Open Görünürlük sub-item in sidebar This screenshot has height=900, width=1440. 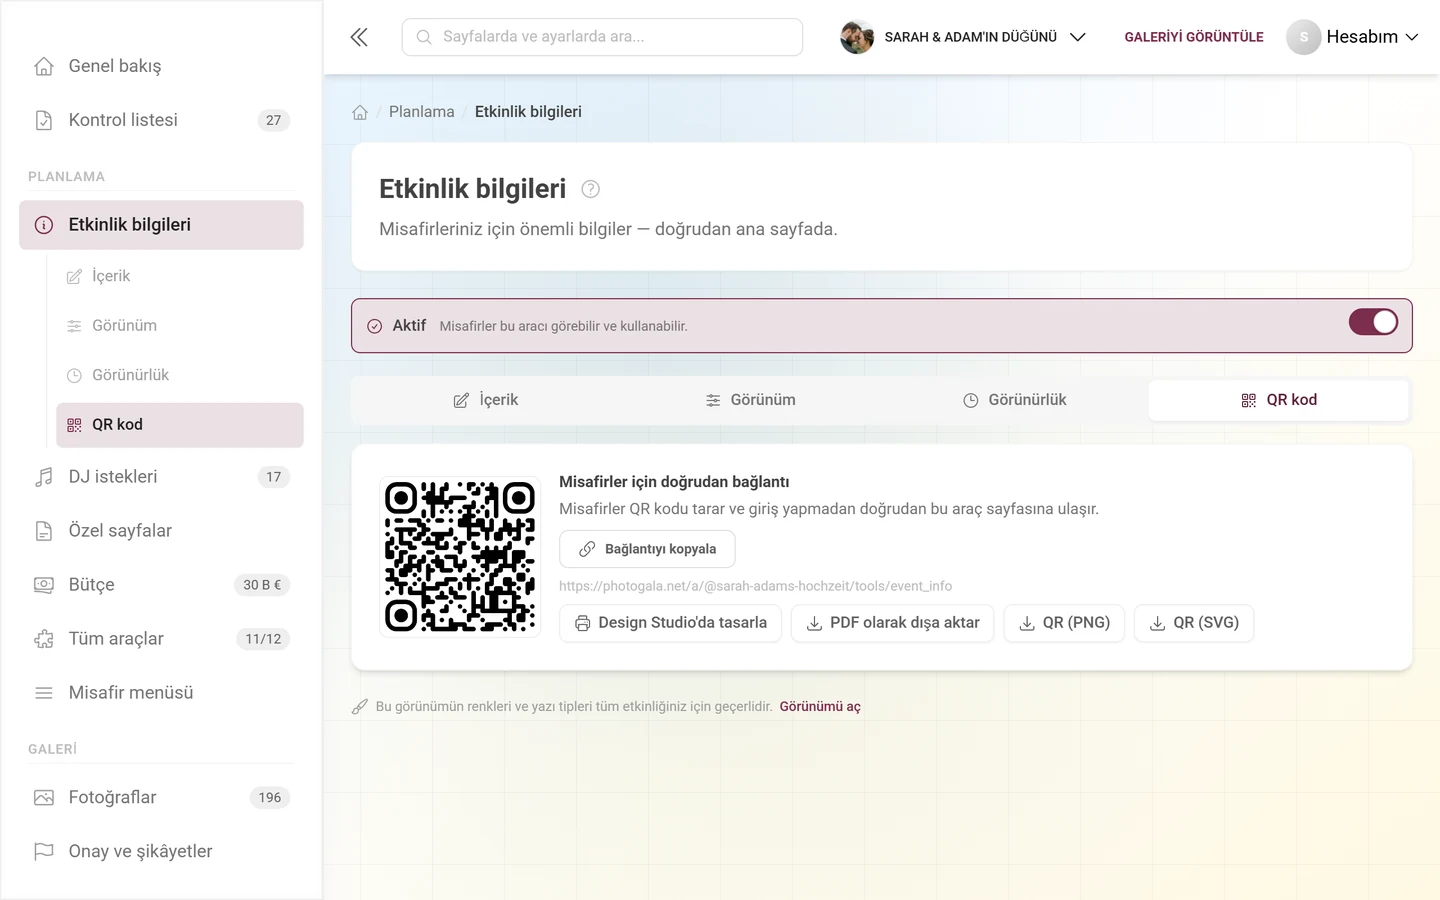180,375
